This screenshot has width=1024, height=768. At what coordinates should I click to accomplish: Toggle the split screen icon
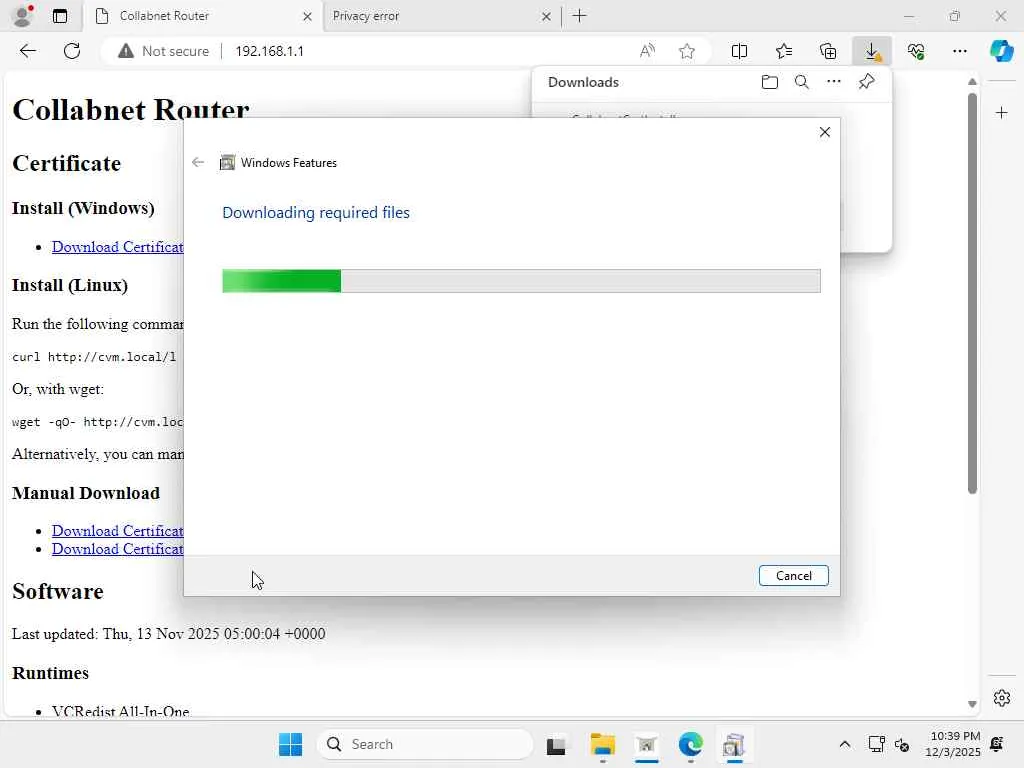(739, 51)
